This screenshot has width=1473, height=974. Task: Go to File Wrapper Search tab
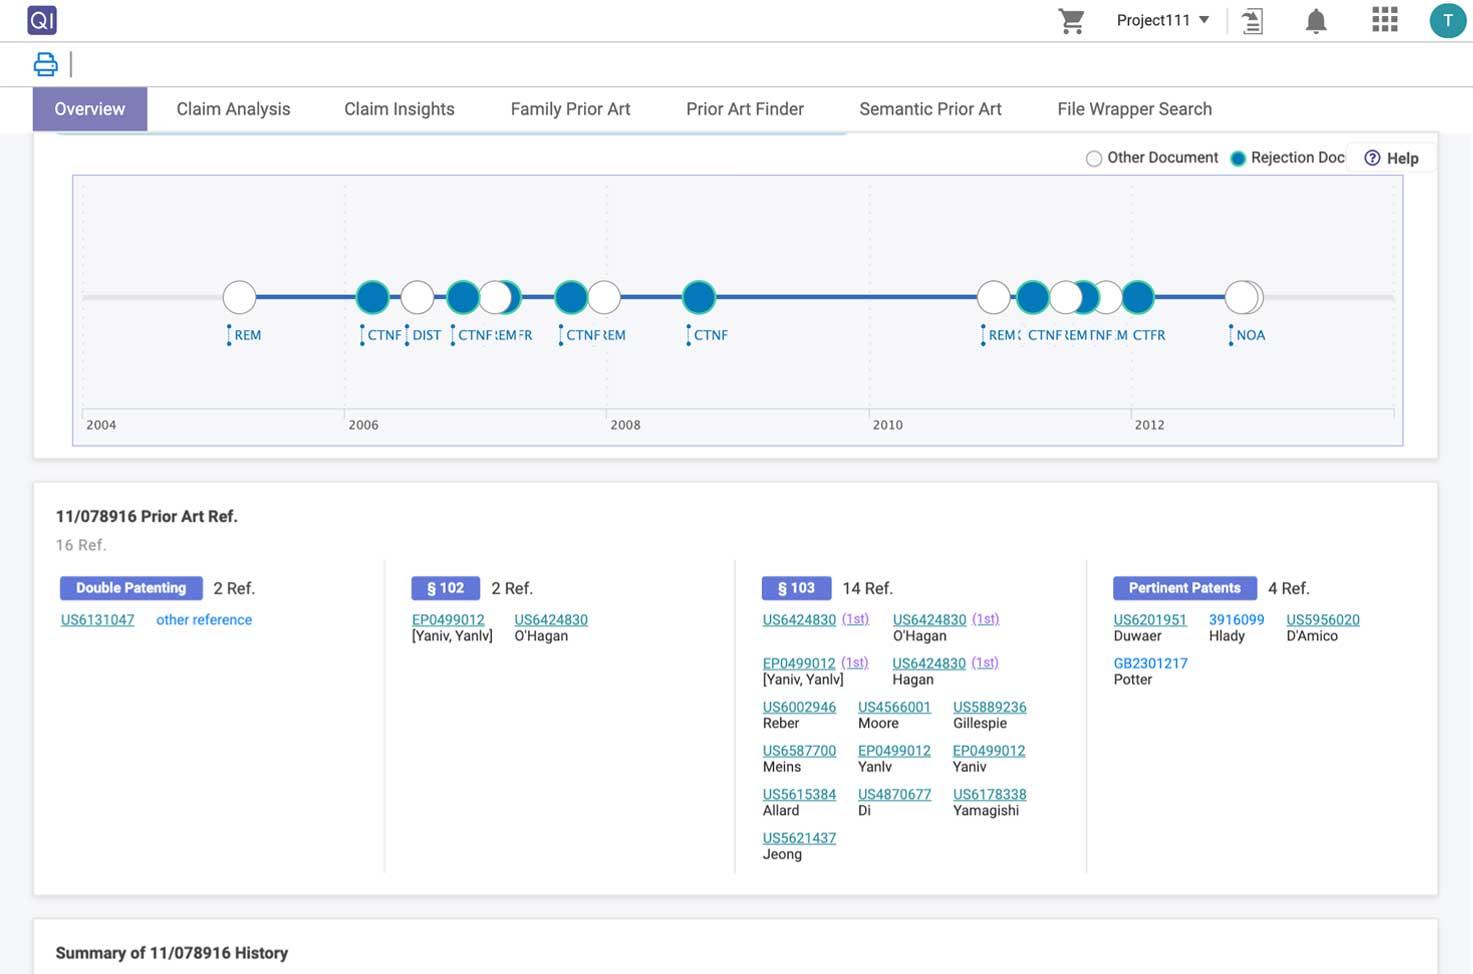(1134, 109)
